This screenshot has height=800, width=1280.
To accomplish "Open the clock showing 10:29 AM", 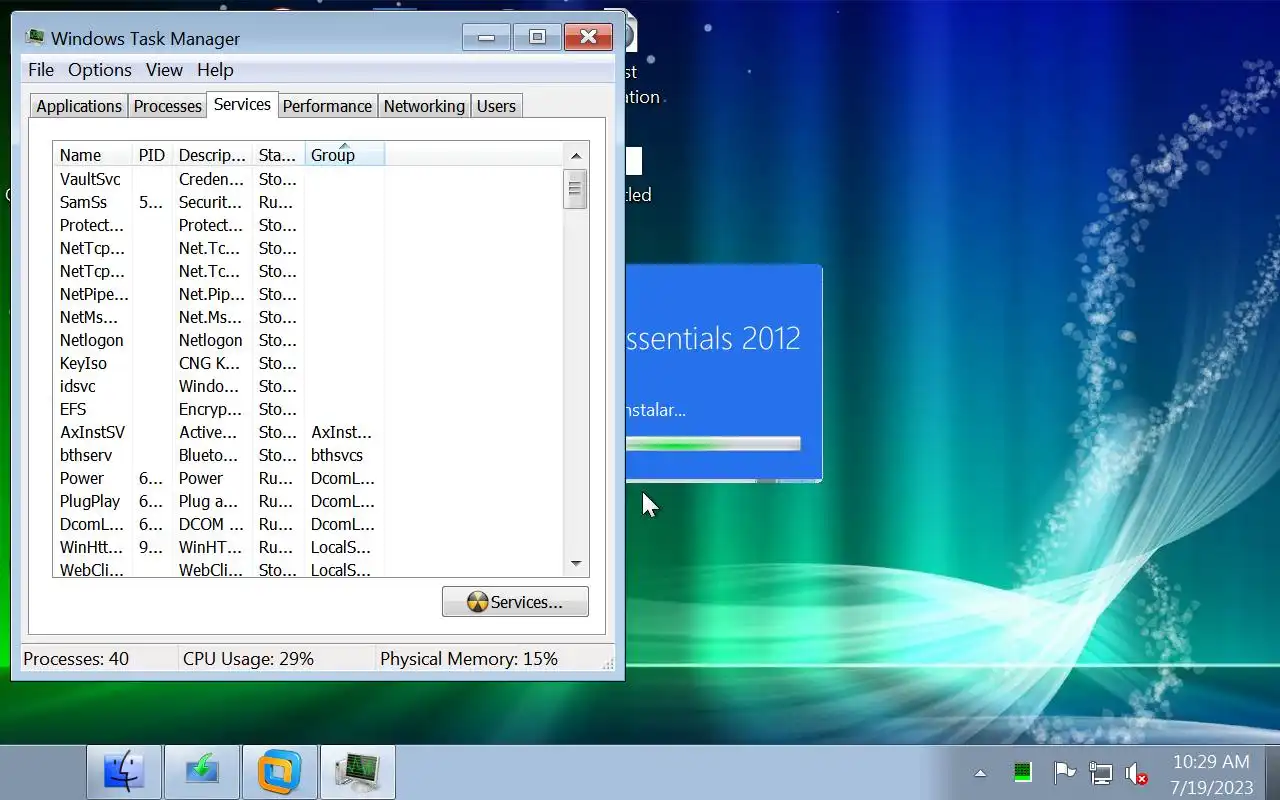I will click(1211, 774).
